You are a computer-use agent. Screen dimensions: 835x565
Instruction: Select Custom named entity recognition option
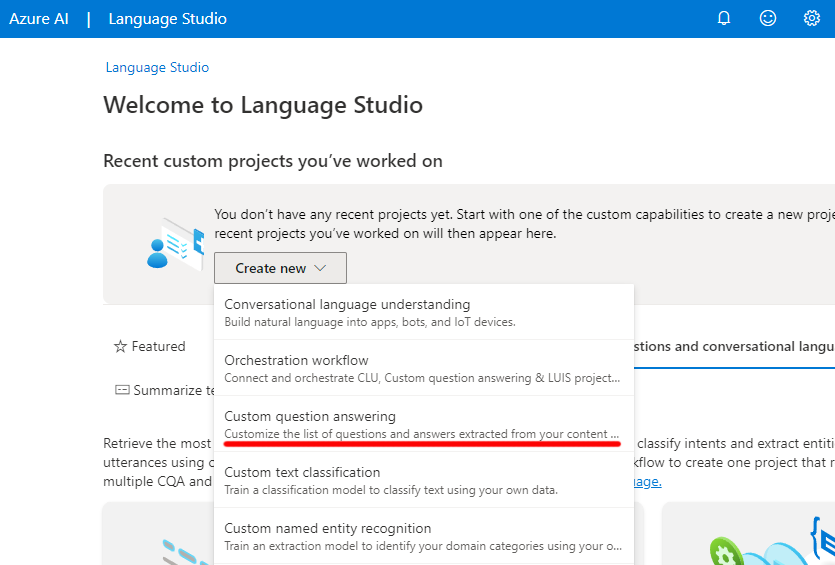[x=424, y=536]
